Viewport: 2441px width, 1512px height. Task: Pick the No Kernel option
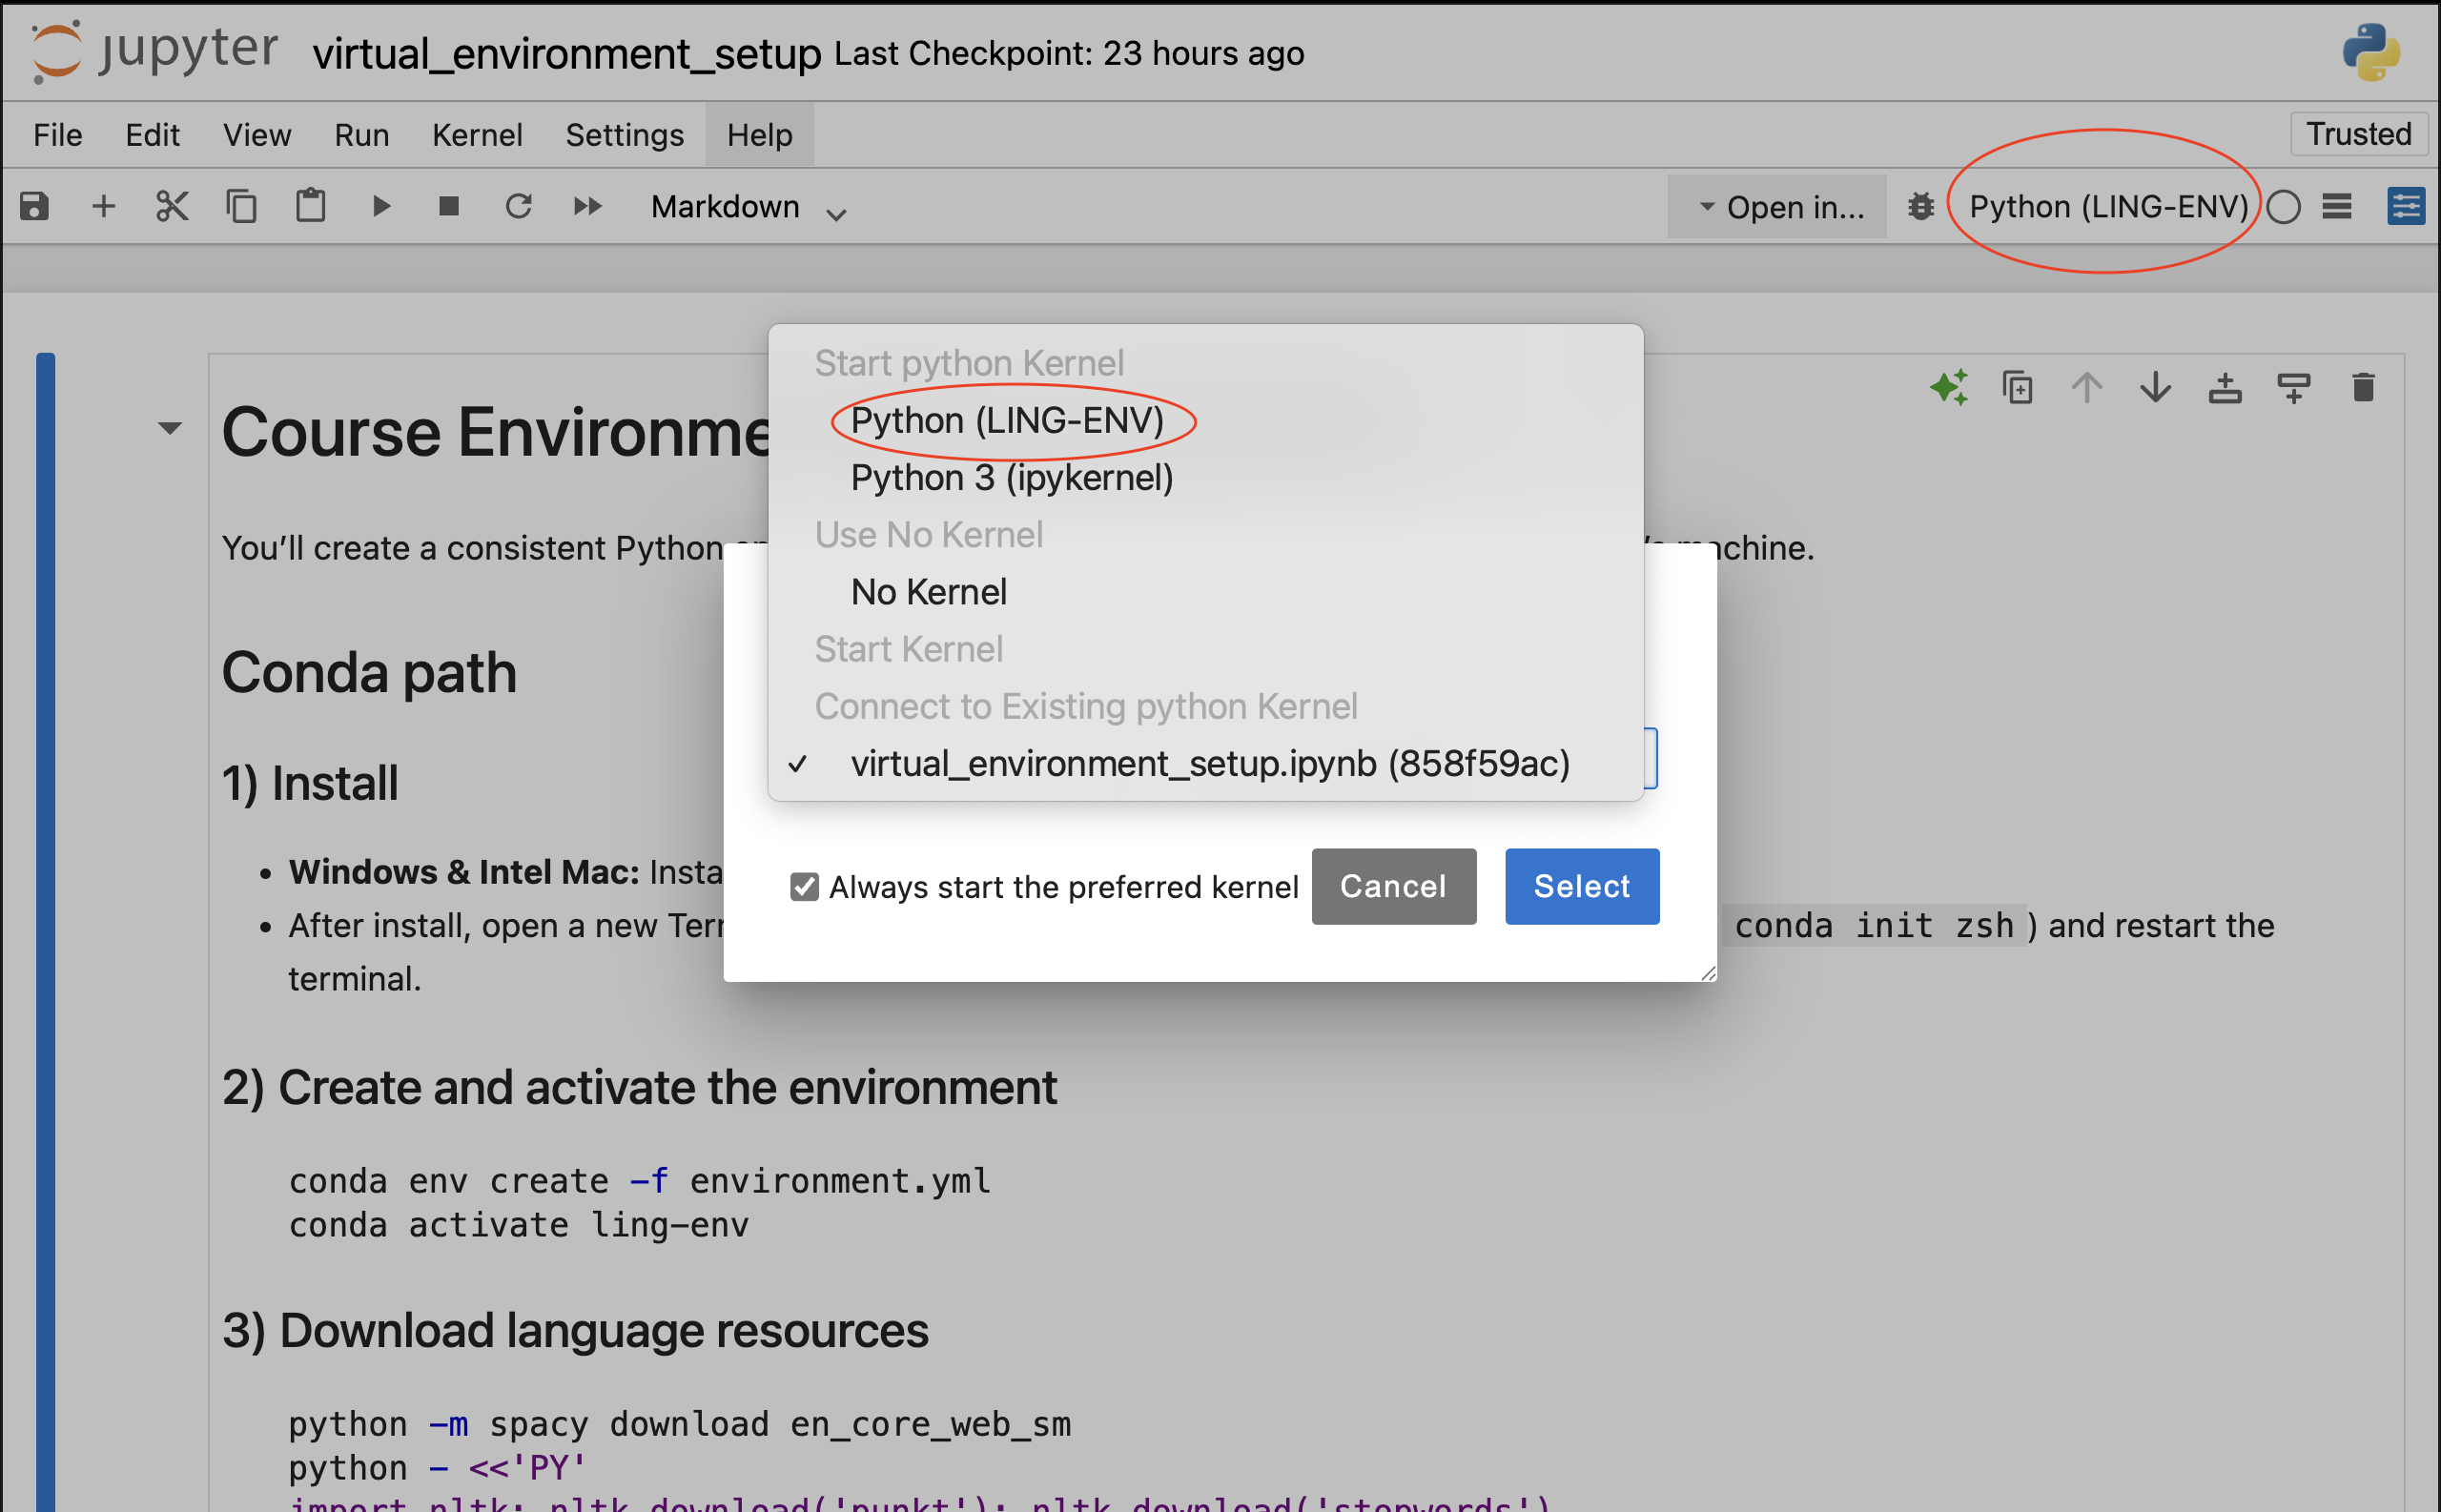point(928,592)
